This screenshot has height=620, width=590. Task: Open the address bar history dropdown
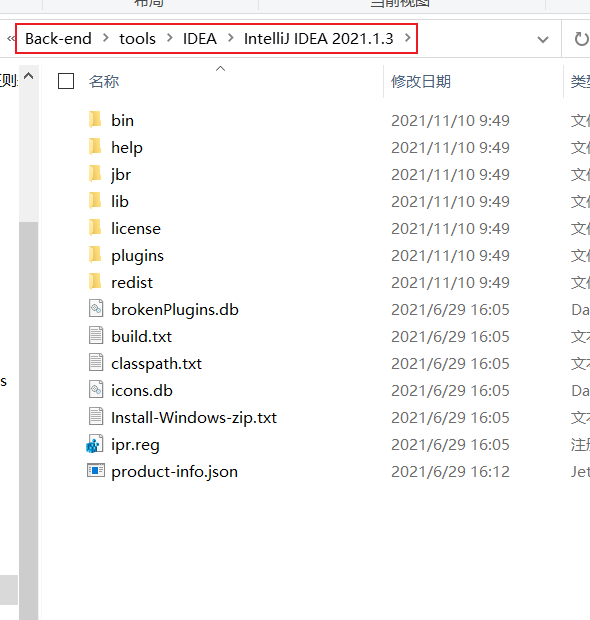[543, 39]
